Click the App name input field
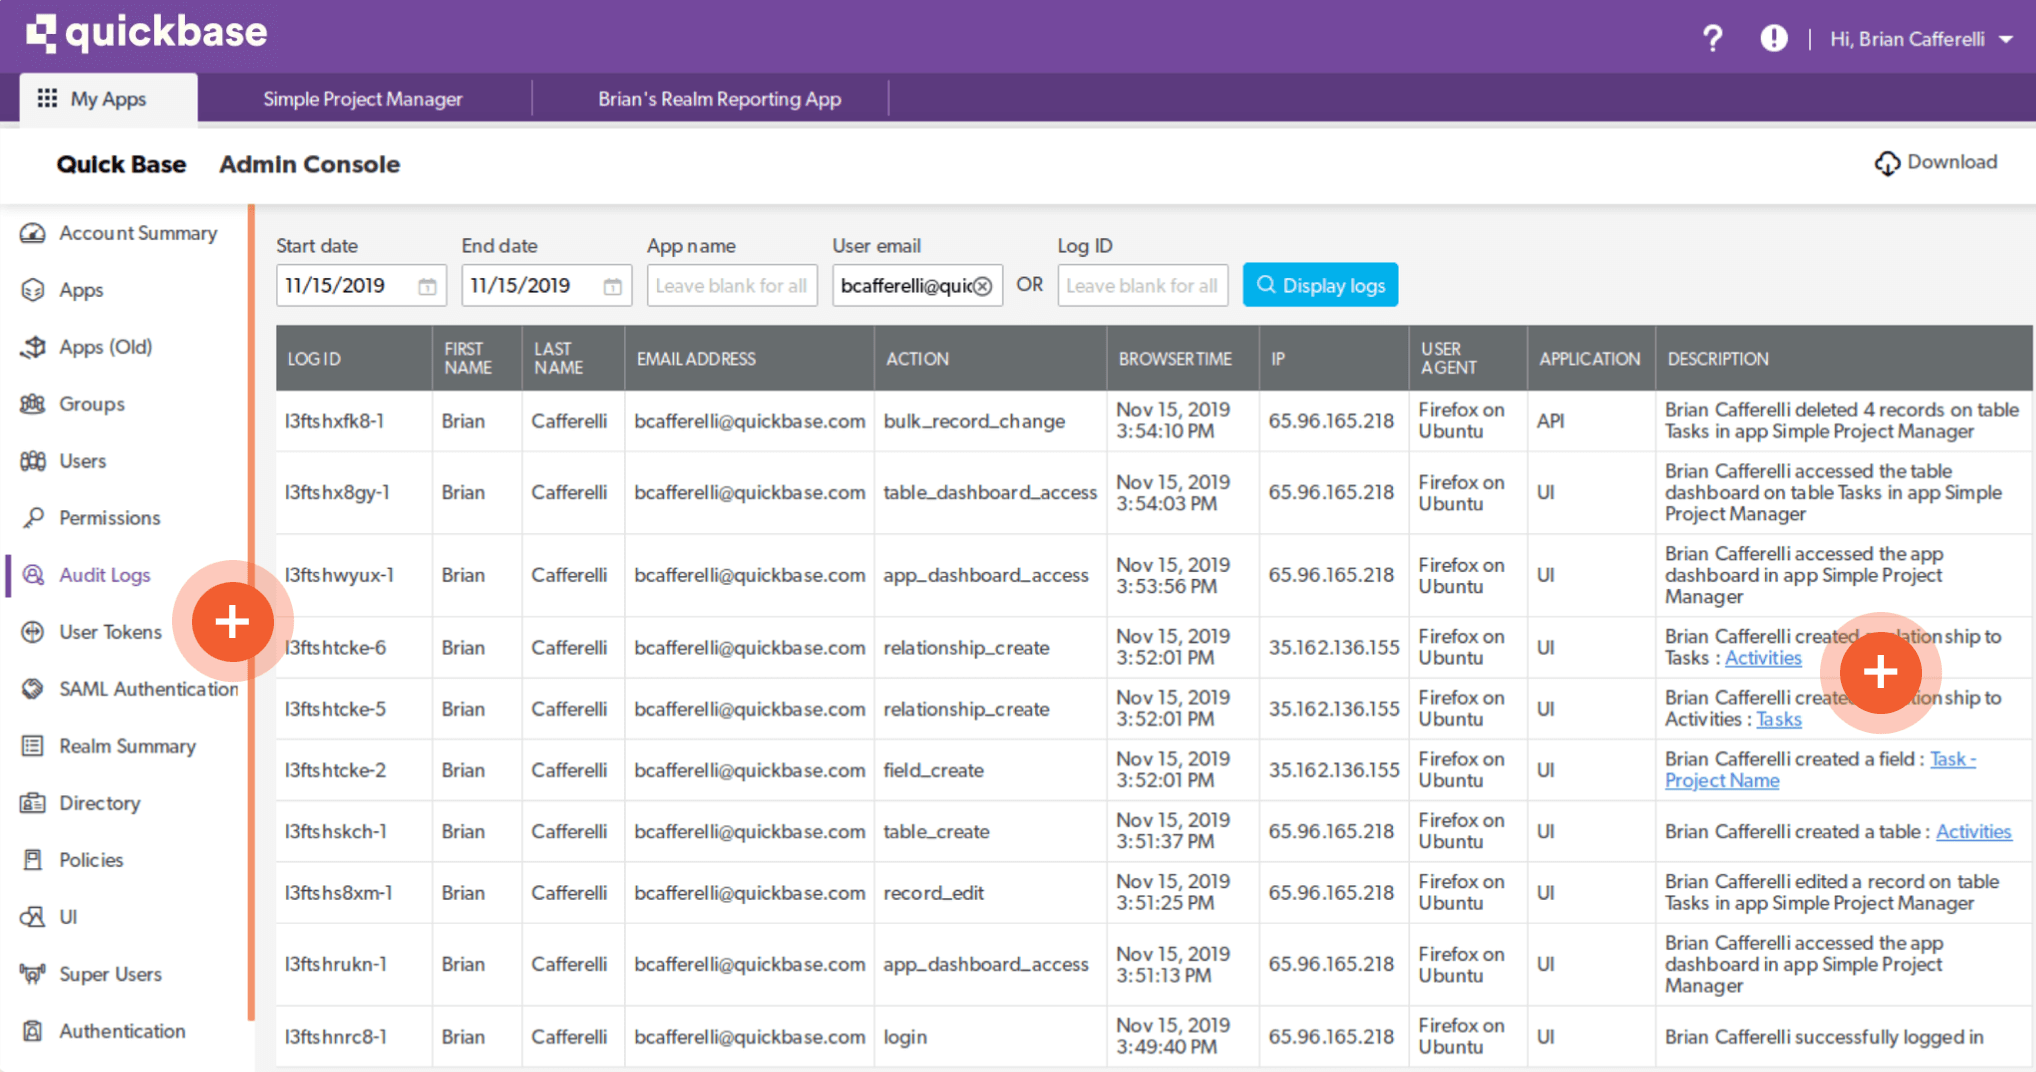Image resolution: width=2036 pixels, height=1072 pixels. 731,286
